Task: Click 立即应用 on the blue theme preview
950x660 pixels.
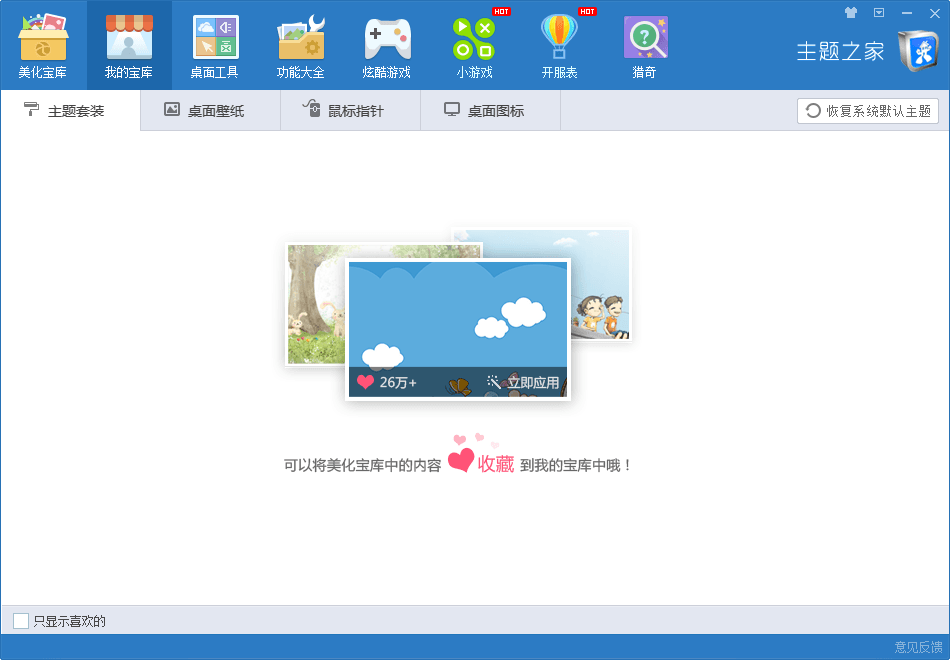Action: click(523, 382)
